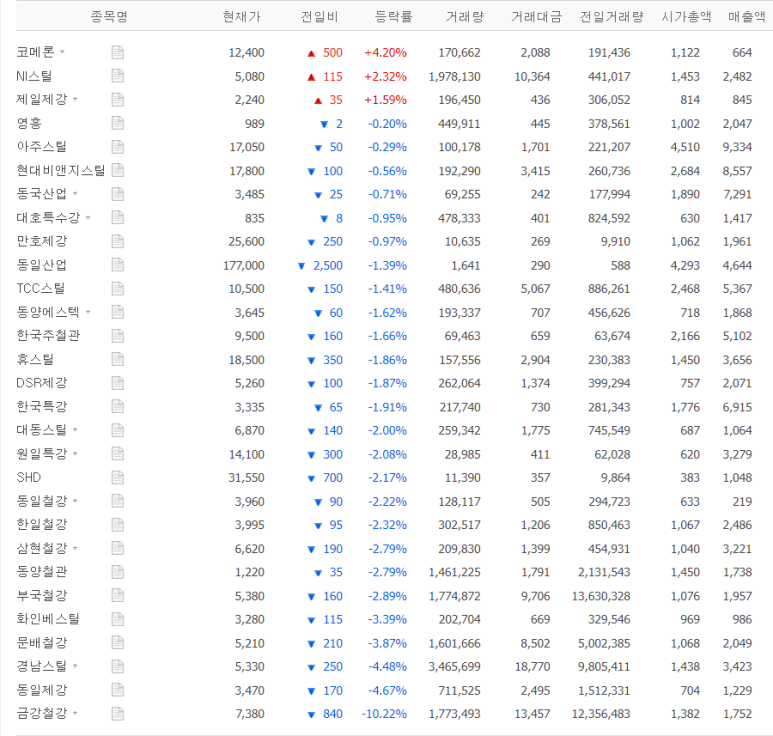This screenshot has width=773, height=736.
Task: Open the 문배철강 stock link
Action: 41,643
